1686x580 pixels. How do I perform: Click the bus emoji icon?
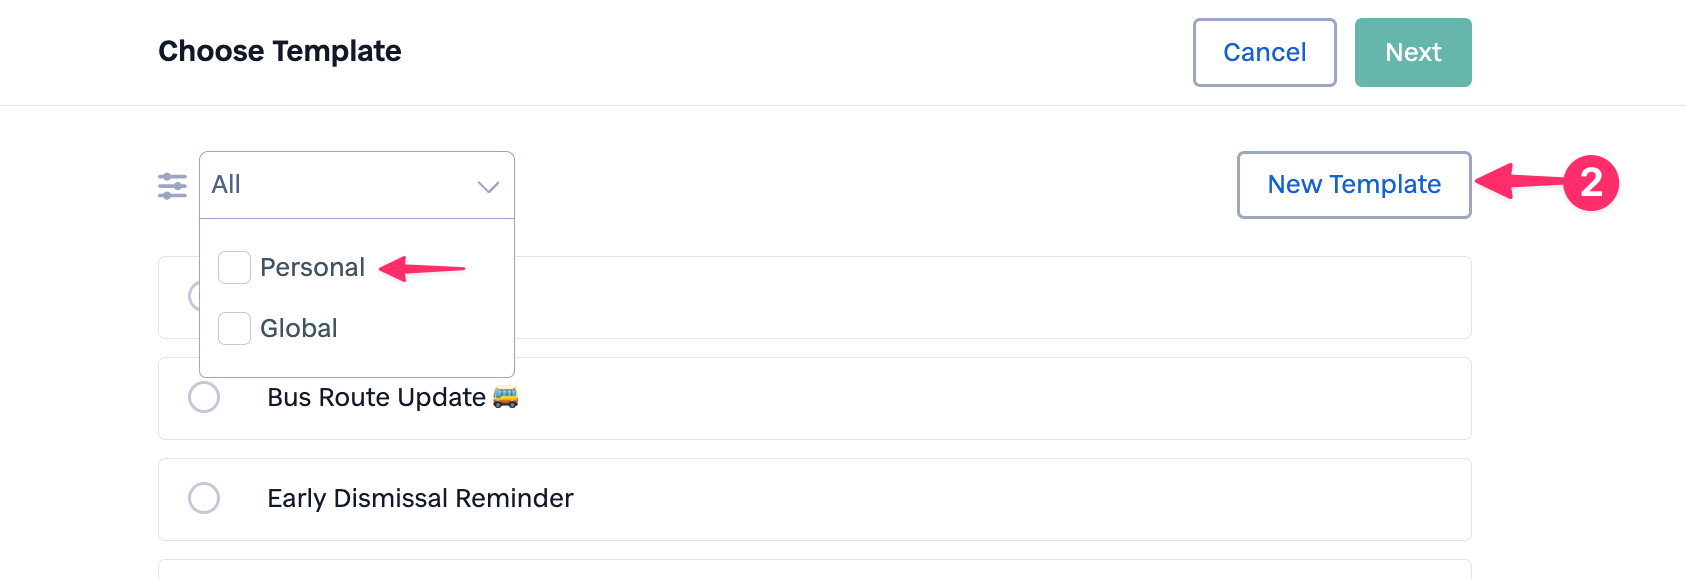pos(506,397)
